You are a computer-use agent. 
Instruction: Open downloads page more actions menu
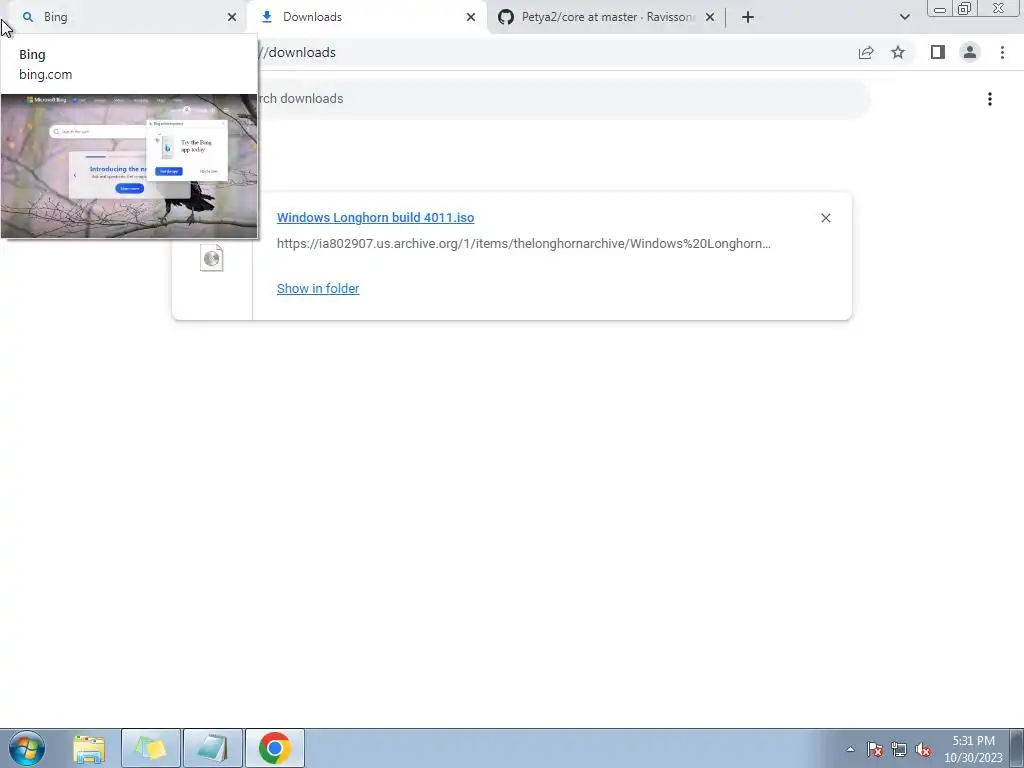point(990,99)
